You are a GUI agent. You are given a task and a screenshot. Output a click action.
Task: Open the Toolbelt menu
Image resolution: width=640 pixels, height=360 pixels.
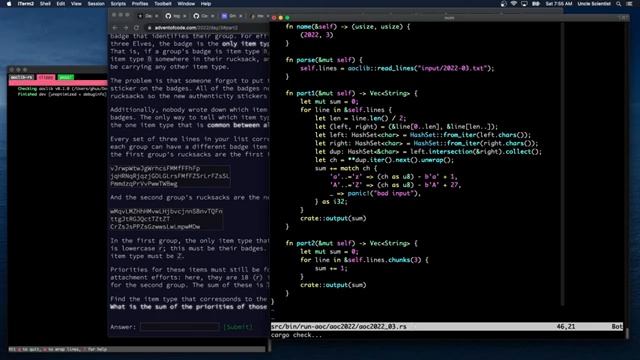(162, 4)
